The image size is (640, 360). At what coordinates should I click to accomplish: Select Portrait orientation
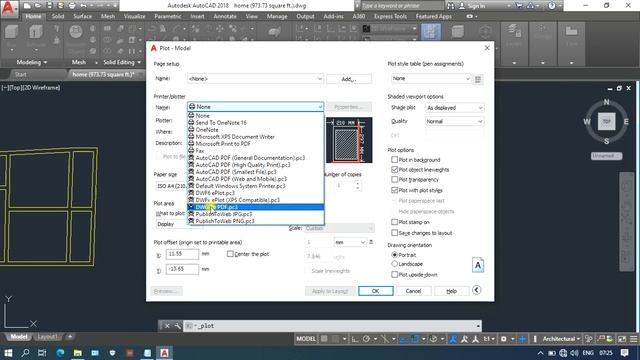coord(394,255)
